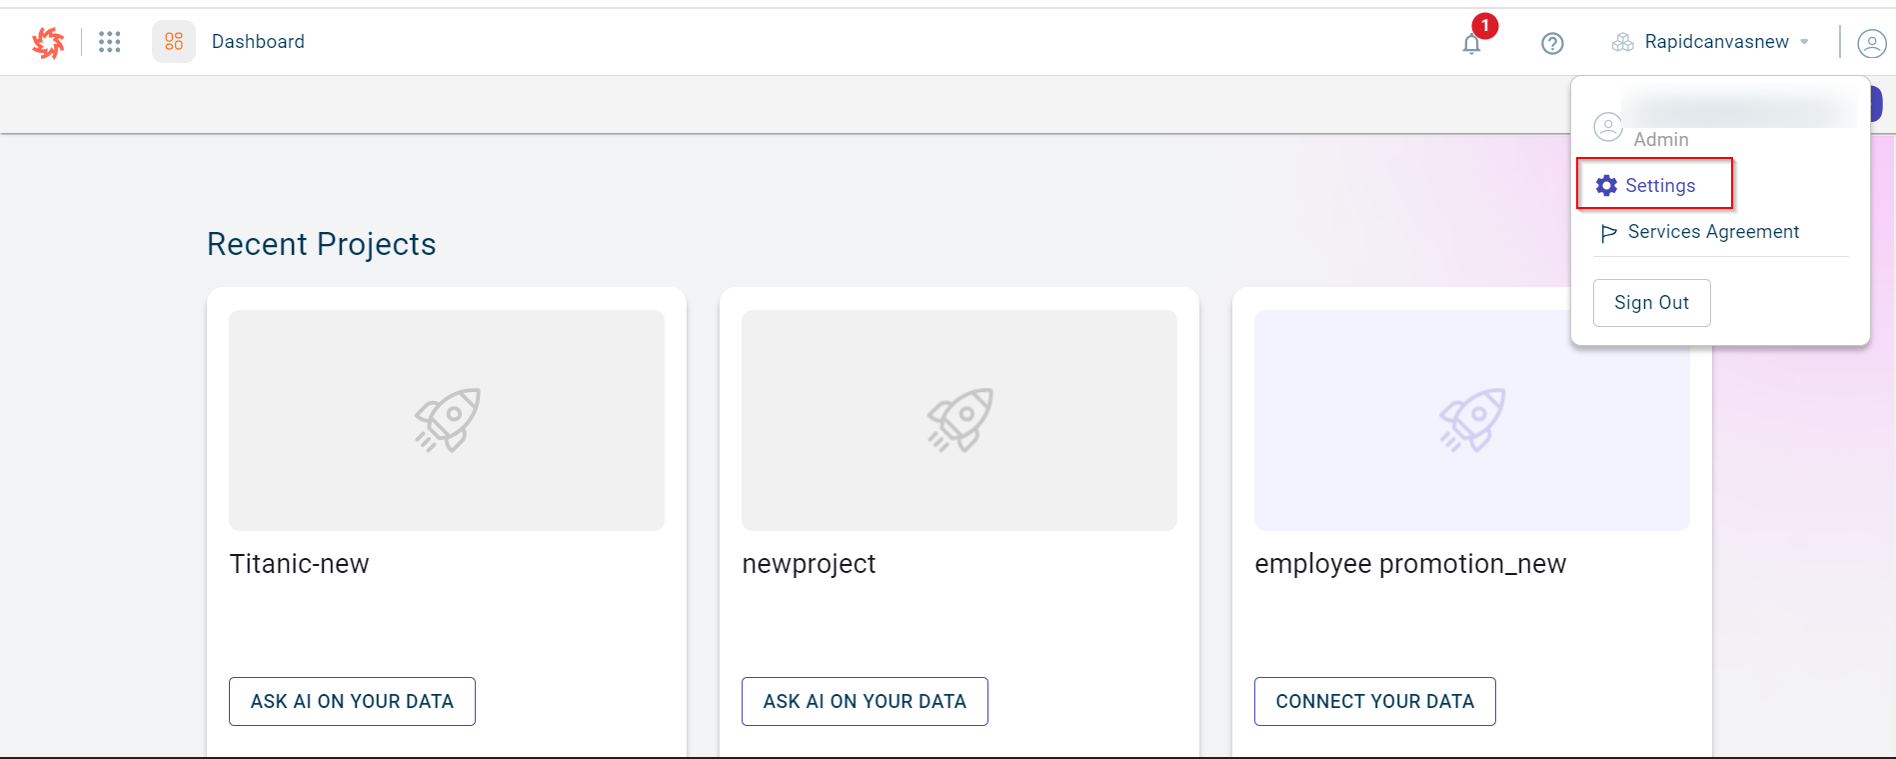
Task: Click the Settings gear icon
Action: (x=1606, y=185)
